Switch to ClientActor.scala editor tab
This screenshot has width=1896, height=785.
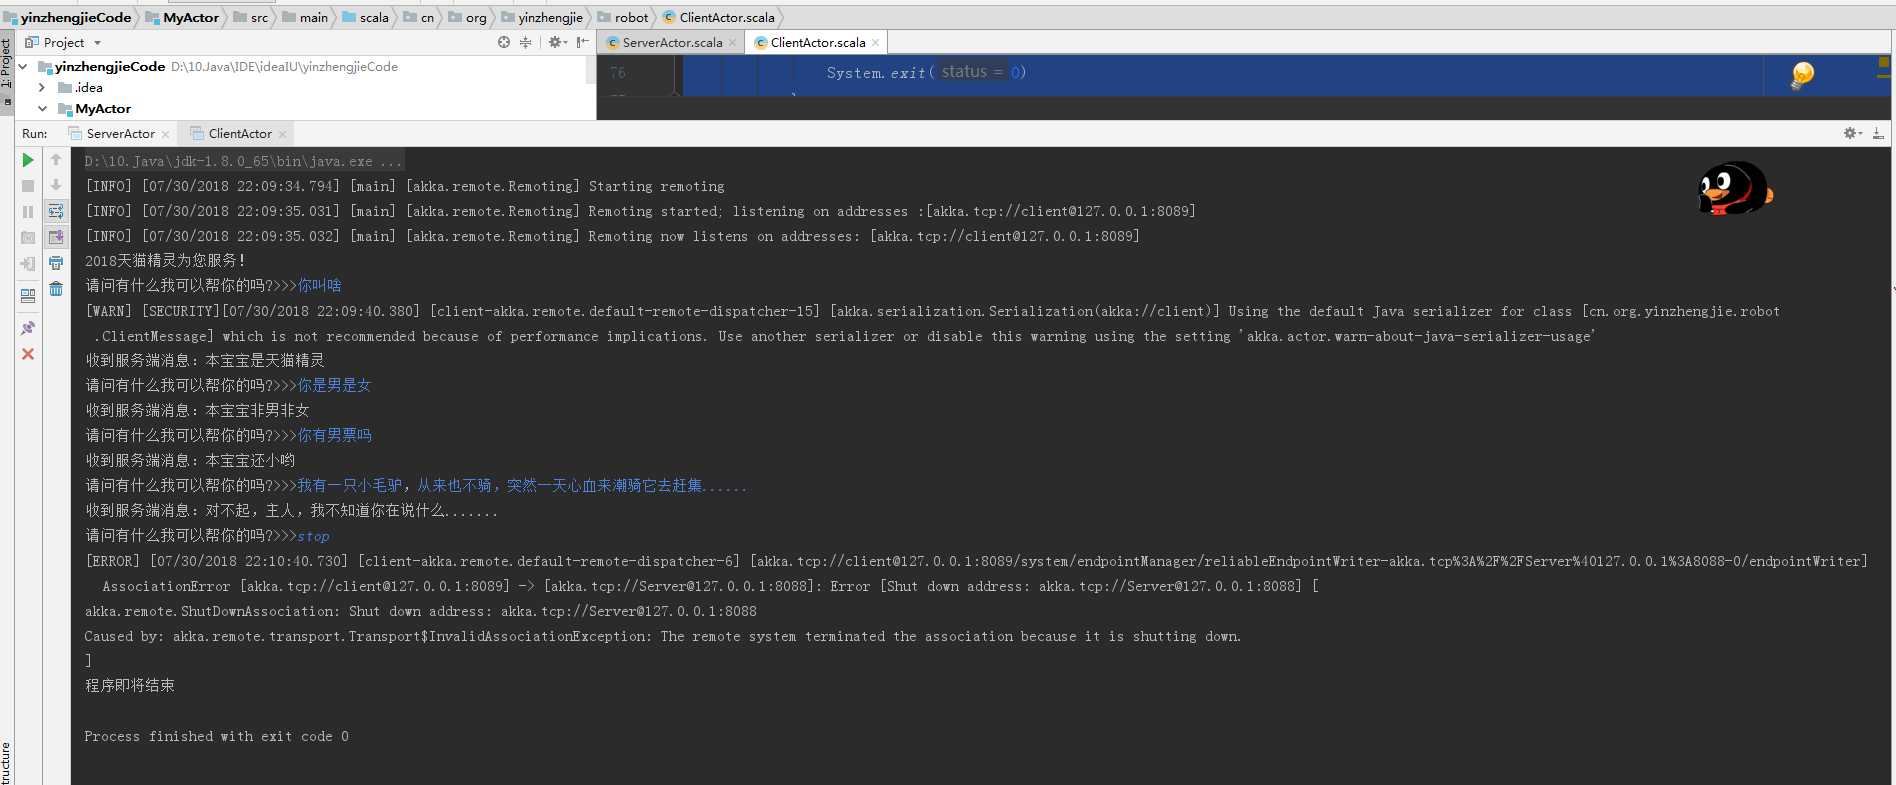[x=818, y=42]
